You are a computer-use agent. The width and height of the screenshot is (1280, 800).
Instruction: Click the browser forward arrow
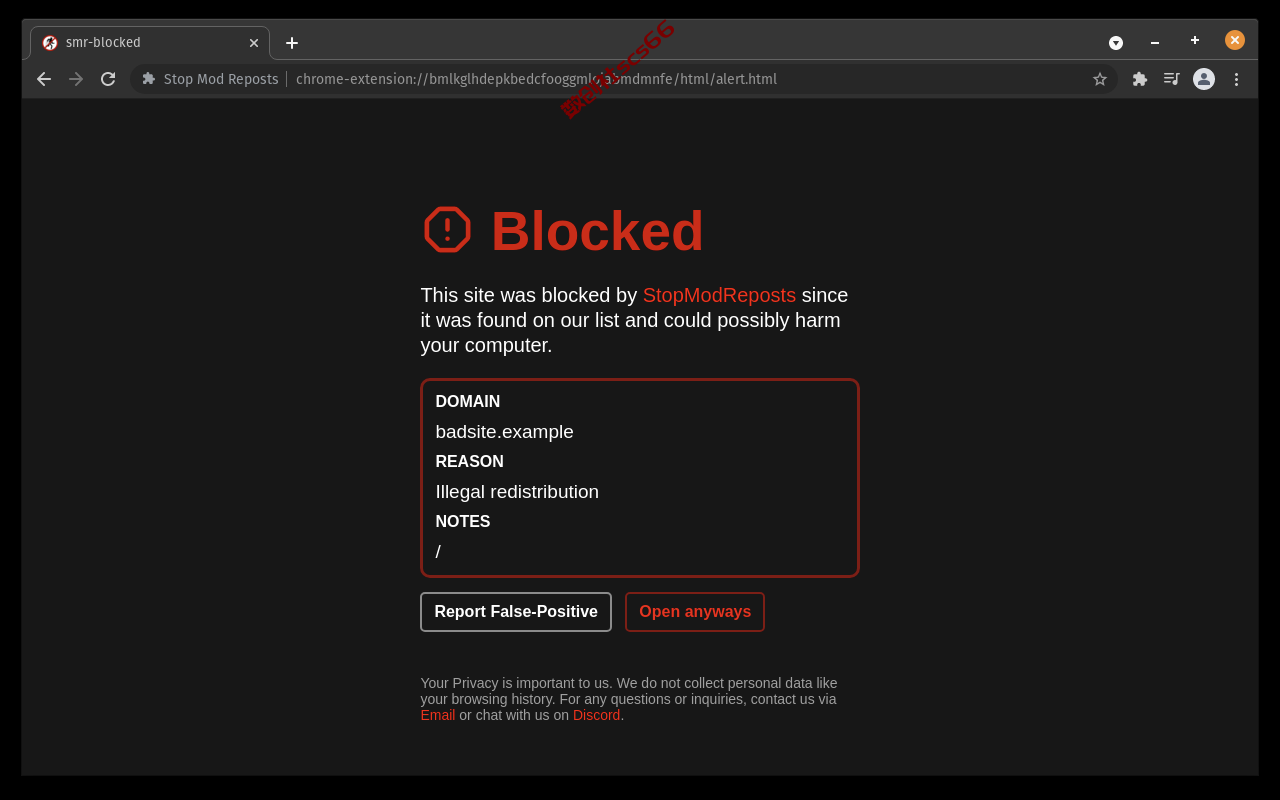76,79
